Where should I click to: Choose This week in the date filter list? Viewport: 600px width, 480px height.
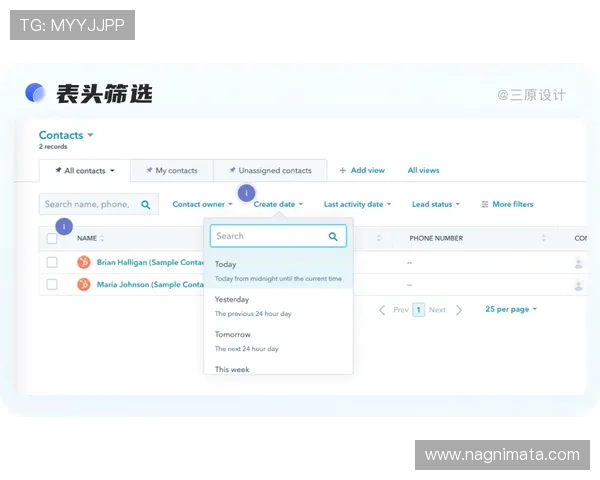coord(278,369)
